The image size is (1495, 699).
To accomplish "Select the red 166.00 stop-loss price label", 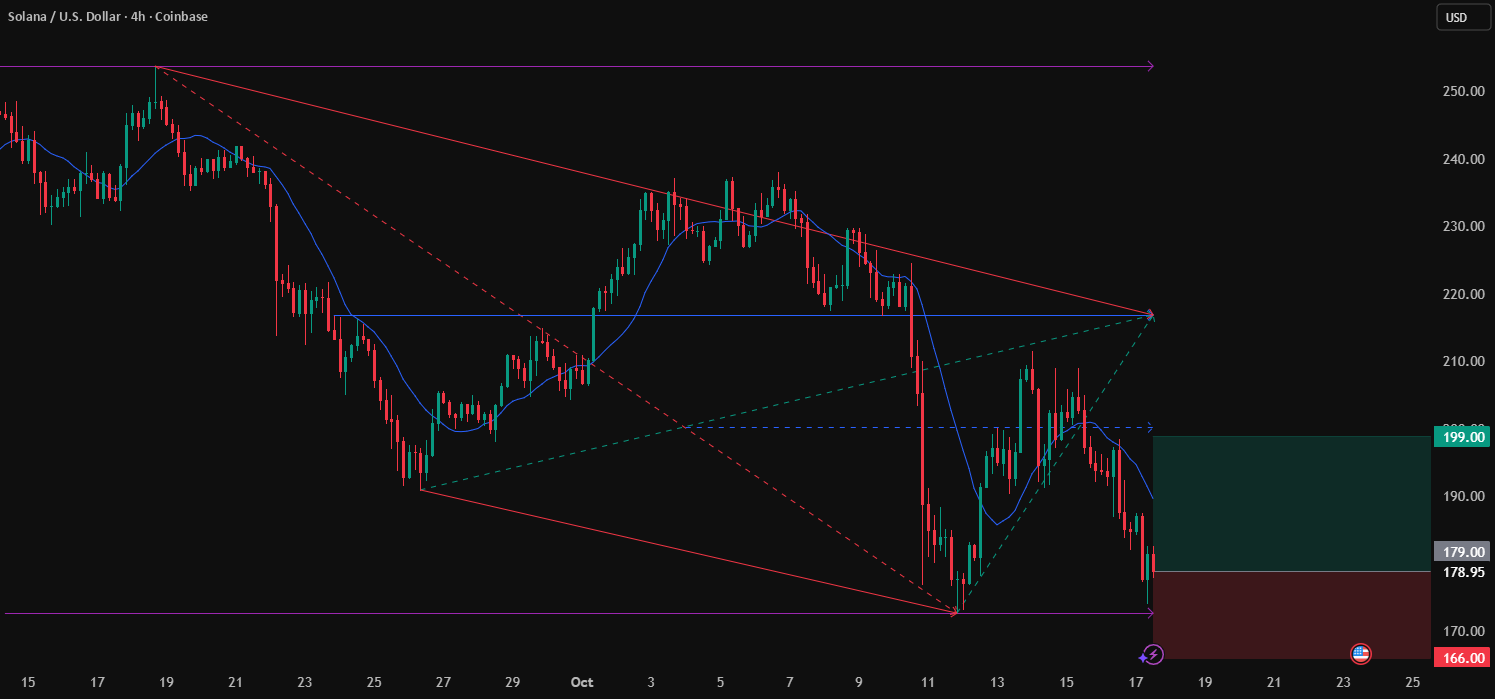I will pyautogui.click(x=1461, y=658).
